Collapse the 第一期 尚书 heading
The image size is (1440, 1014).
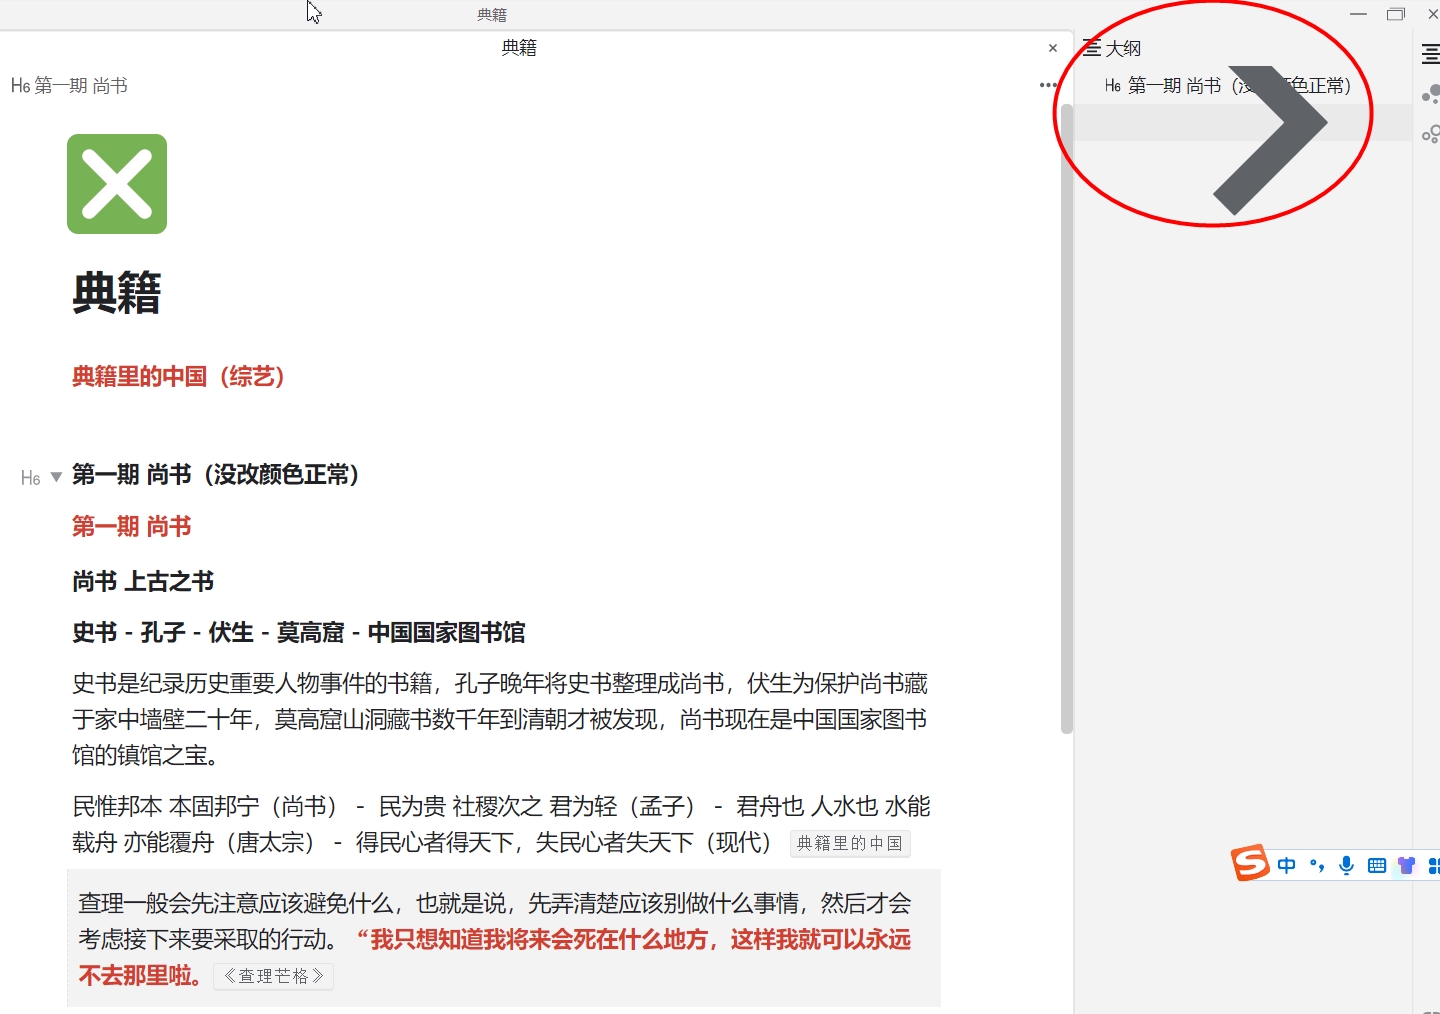click(57, 477)
